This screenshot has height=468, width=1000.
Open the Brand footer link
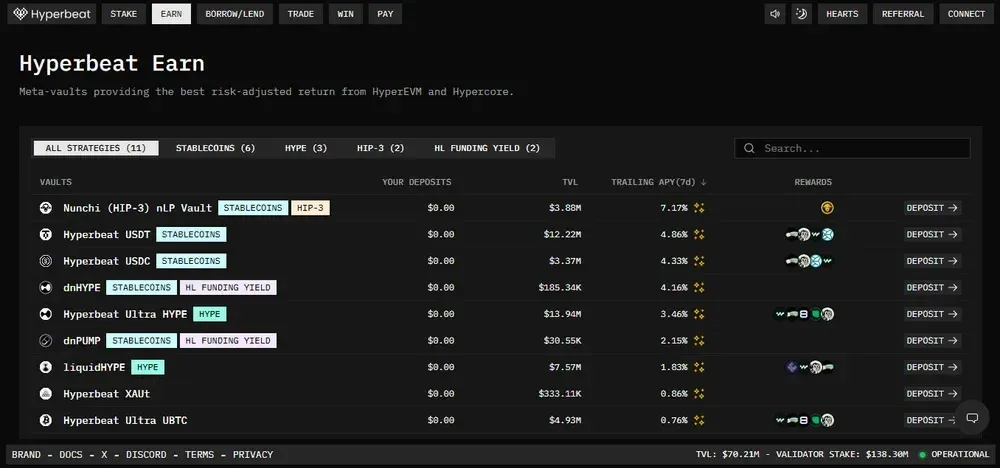pyautogui.click(x=26, y=455)
